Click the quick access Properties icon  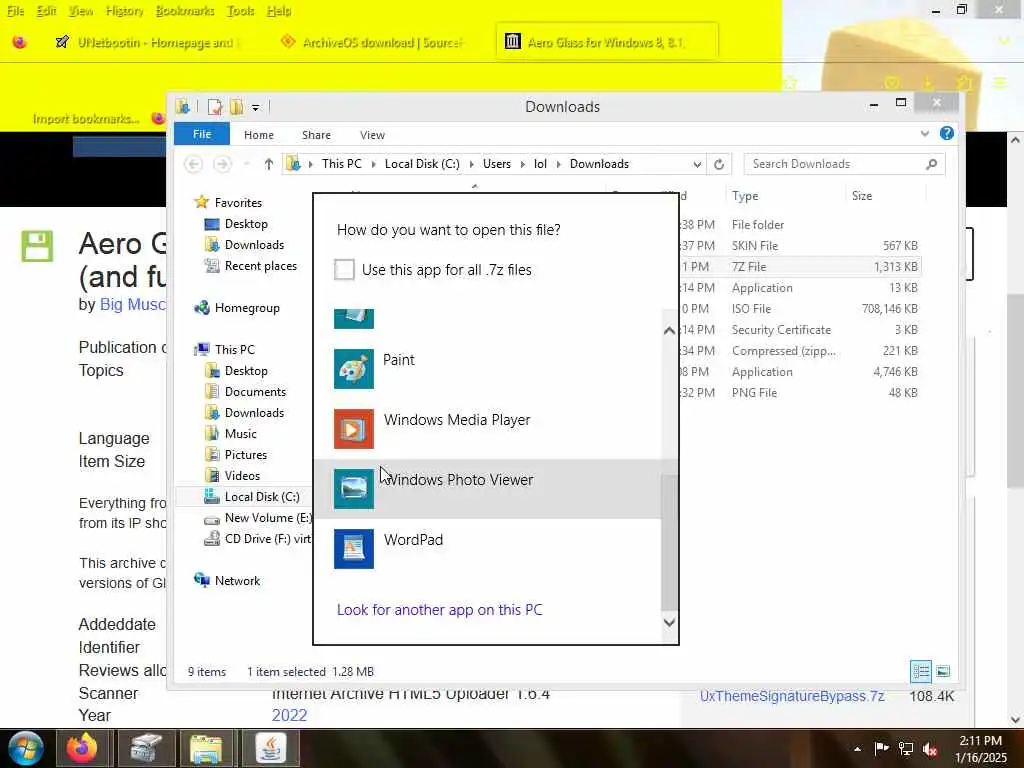[x=215, y=106]
